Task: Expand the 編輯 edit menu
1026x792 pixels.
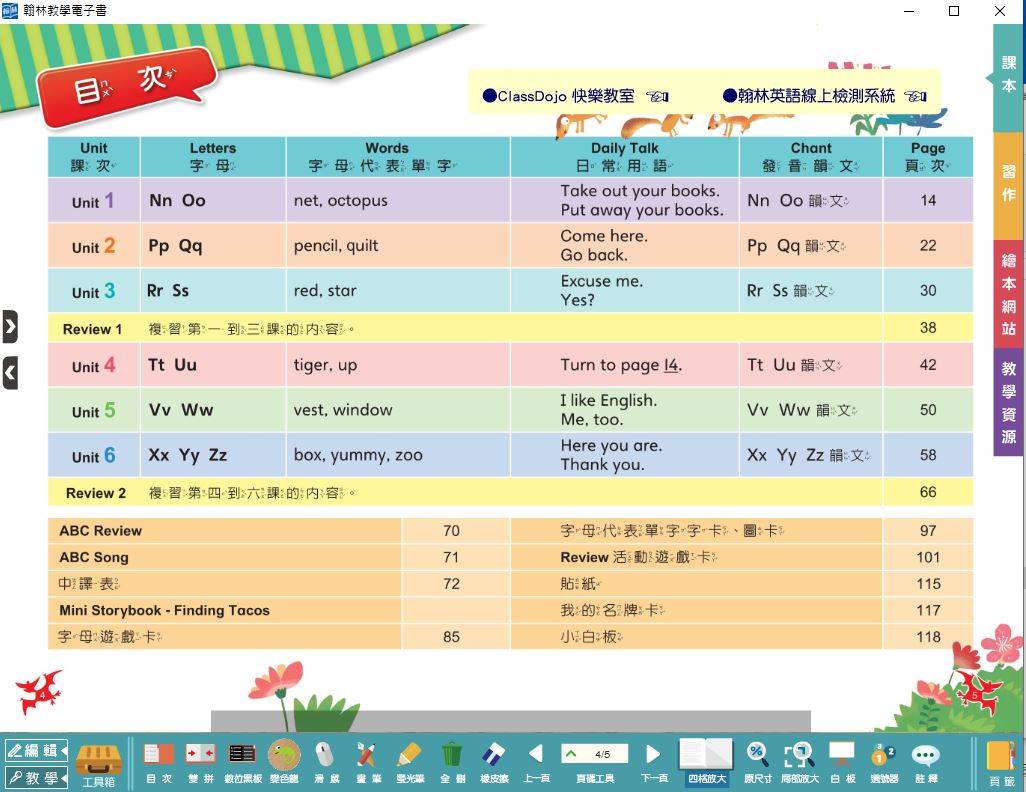Action: [x=36, y=750]
